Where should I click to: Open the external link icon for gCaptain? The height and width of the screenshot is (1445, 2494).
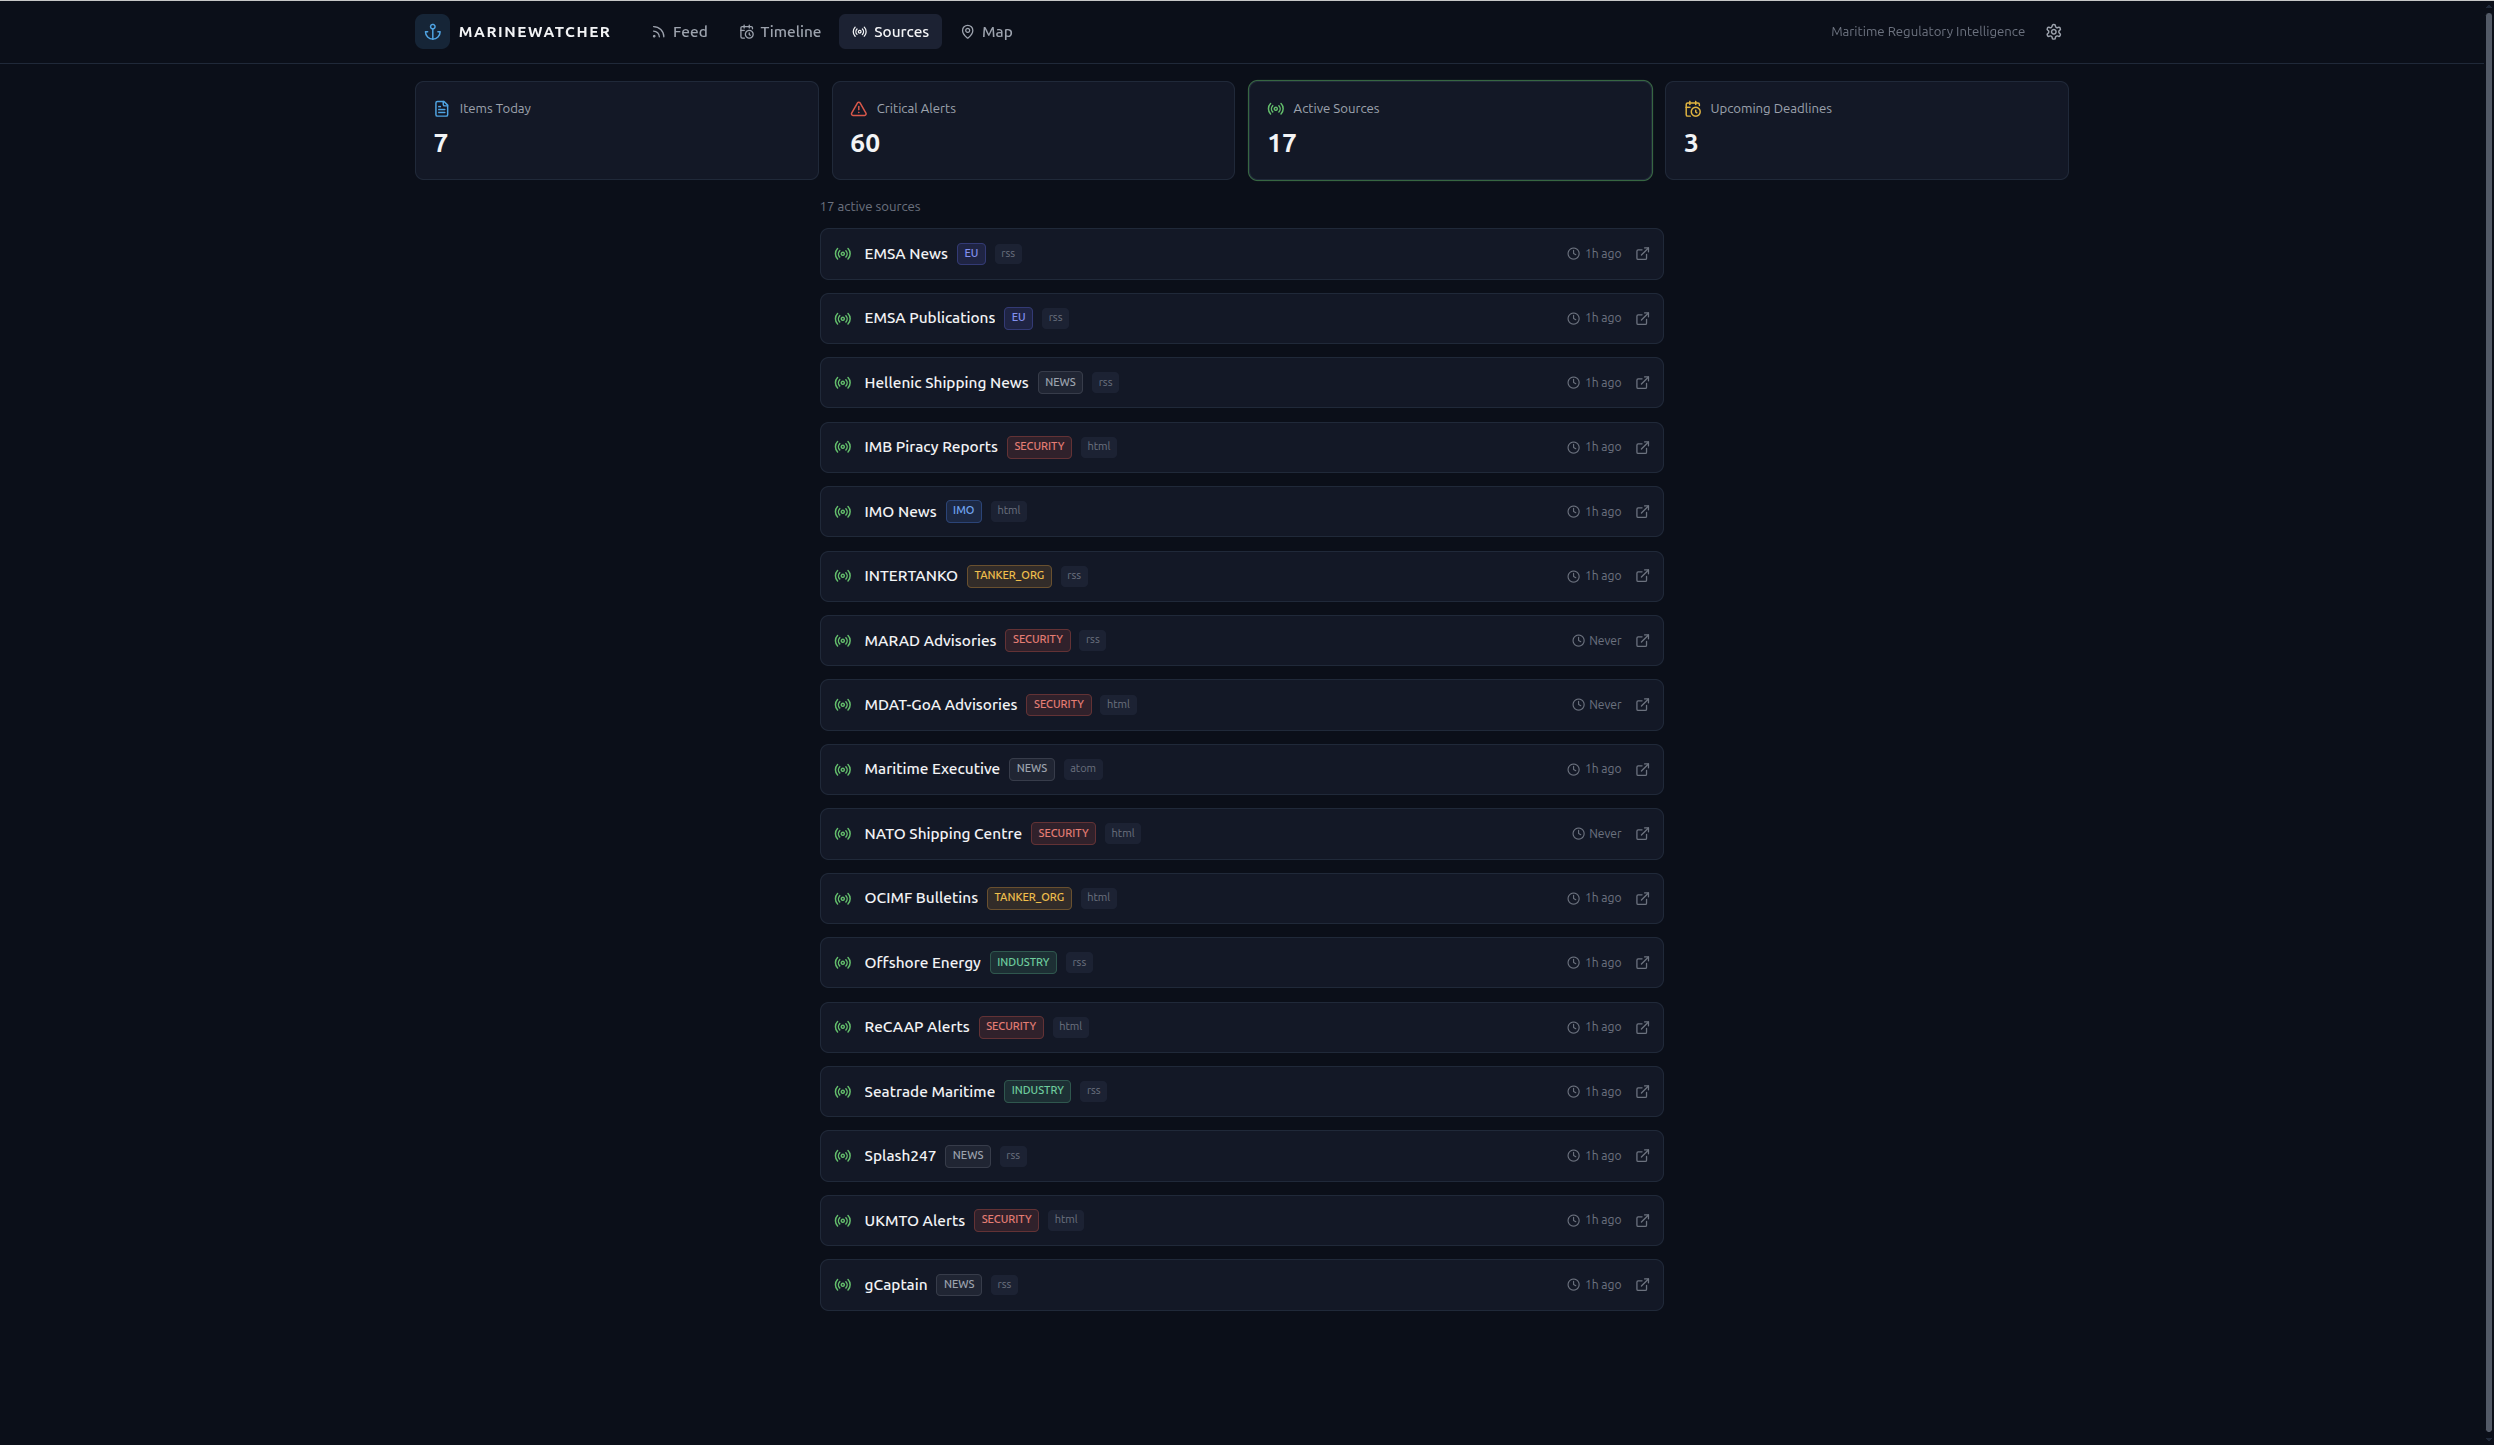[x=1641, y=1284]
